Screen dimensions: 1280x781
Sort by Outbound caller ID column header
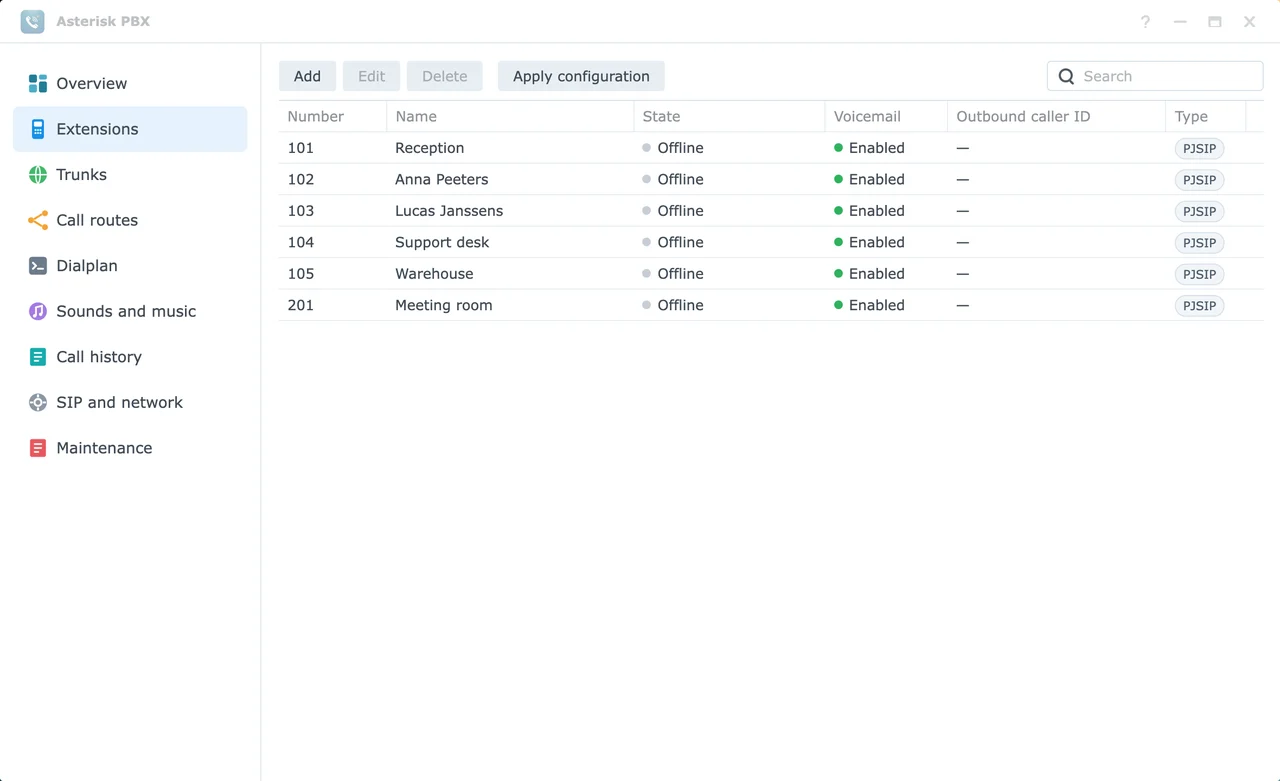pos(1056,116)
